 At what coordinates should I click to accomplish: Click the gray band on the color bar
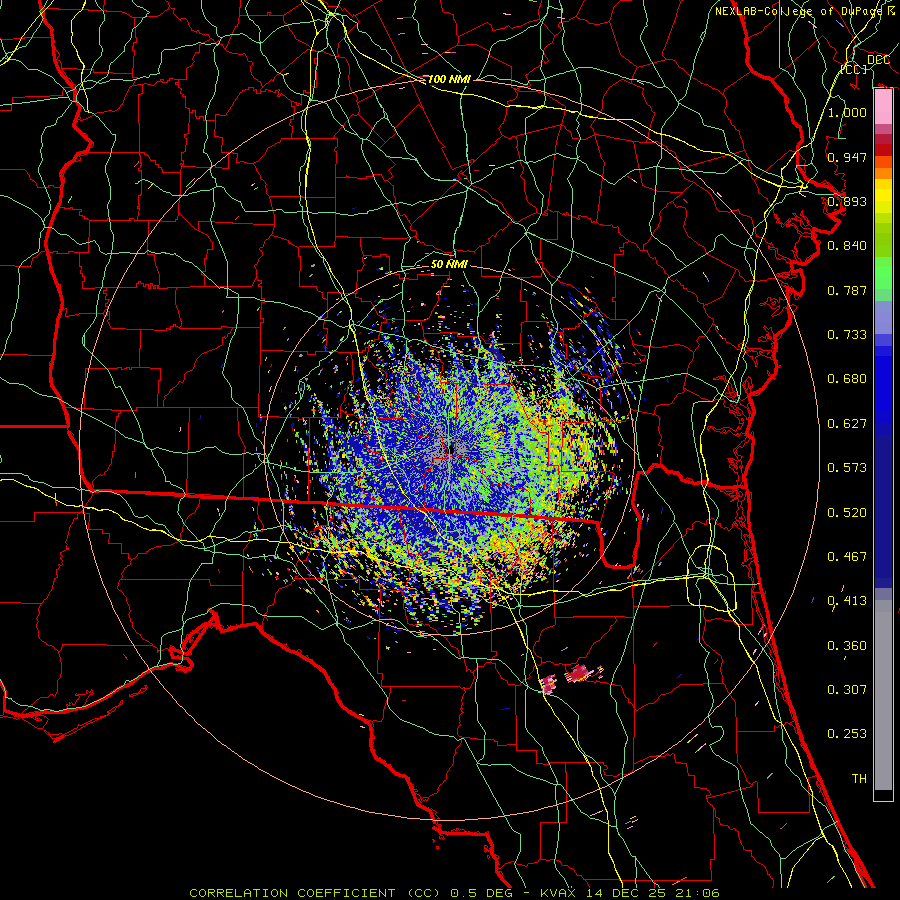883,695
